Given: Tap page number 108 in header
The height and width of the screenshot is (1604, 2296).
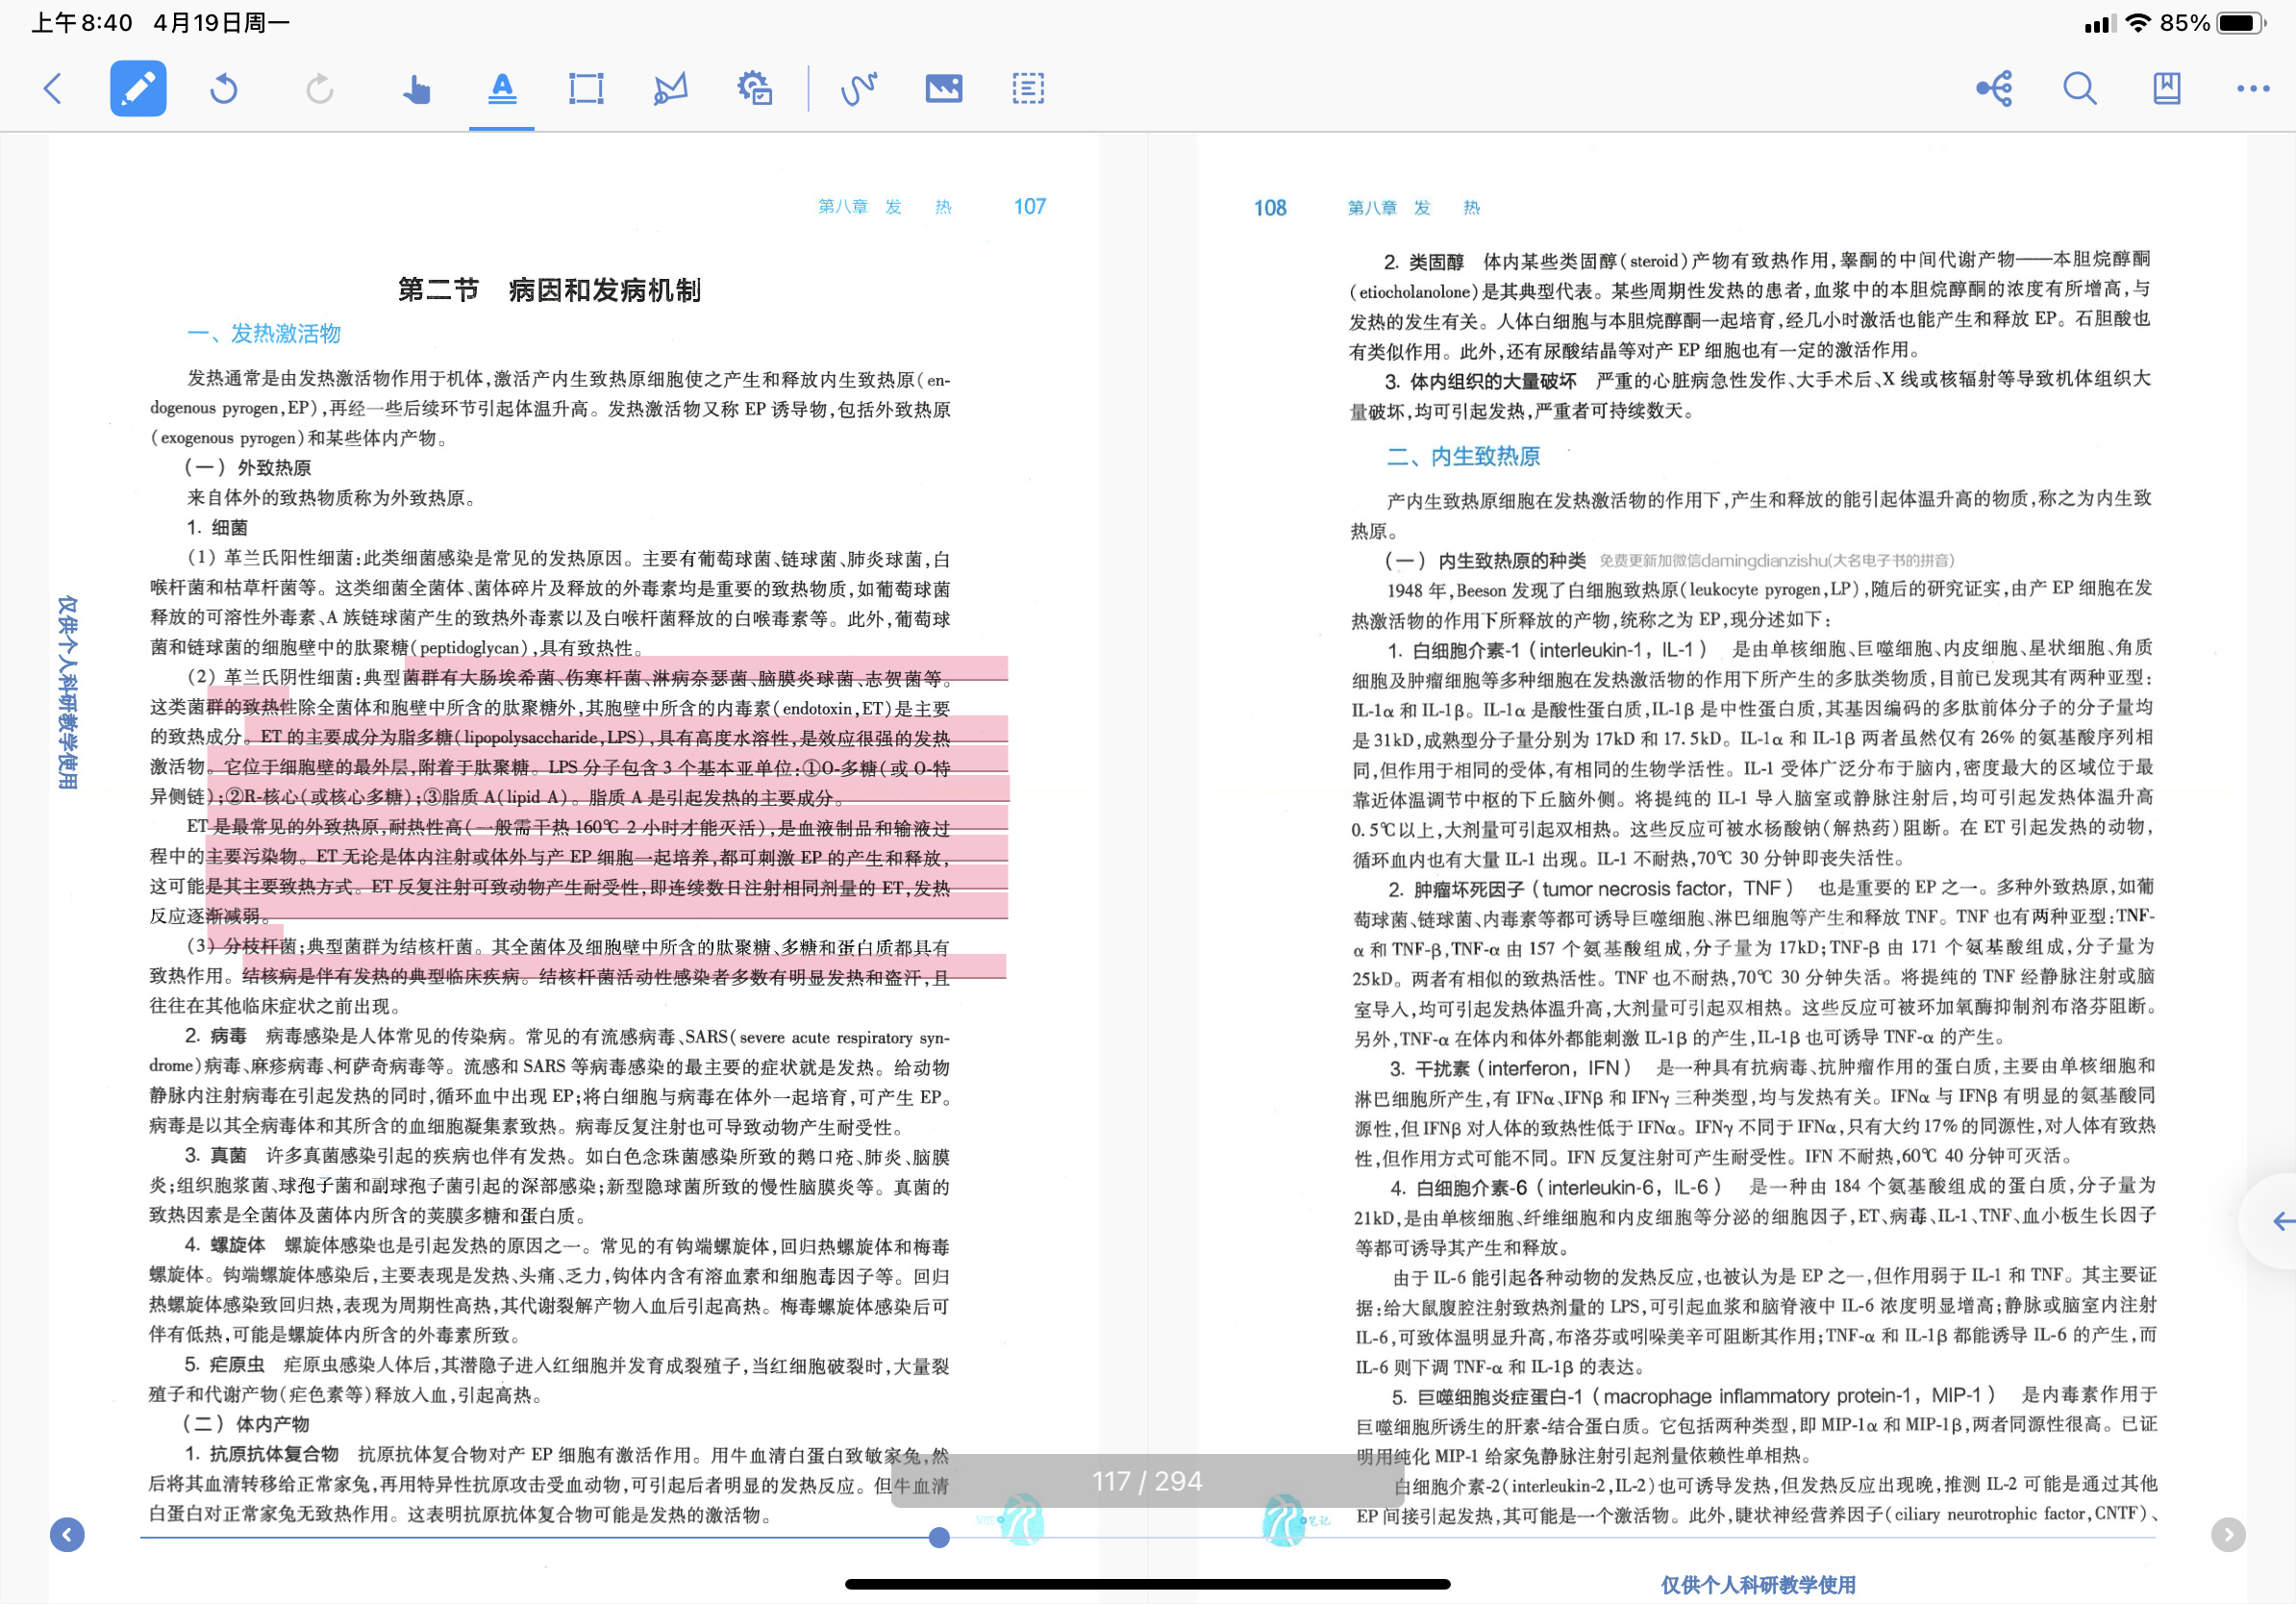Looking at the screenshot, I should (x=1270, y=207).
